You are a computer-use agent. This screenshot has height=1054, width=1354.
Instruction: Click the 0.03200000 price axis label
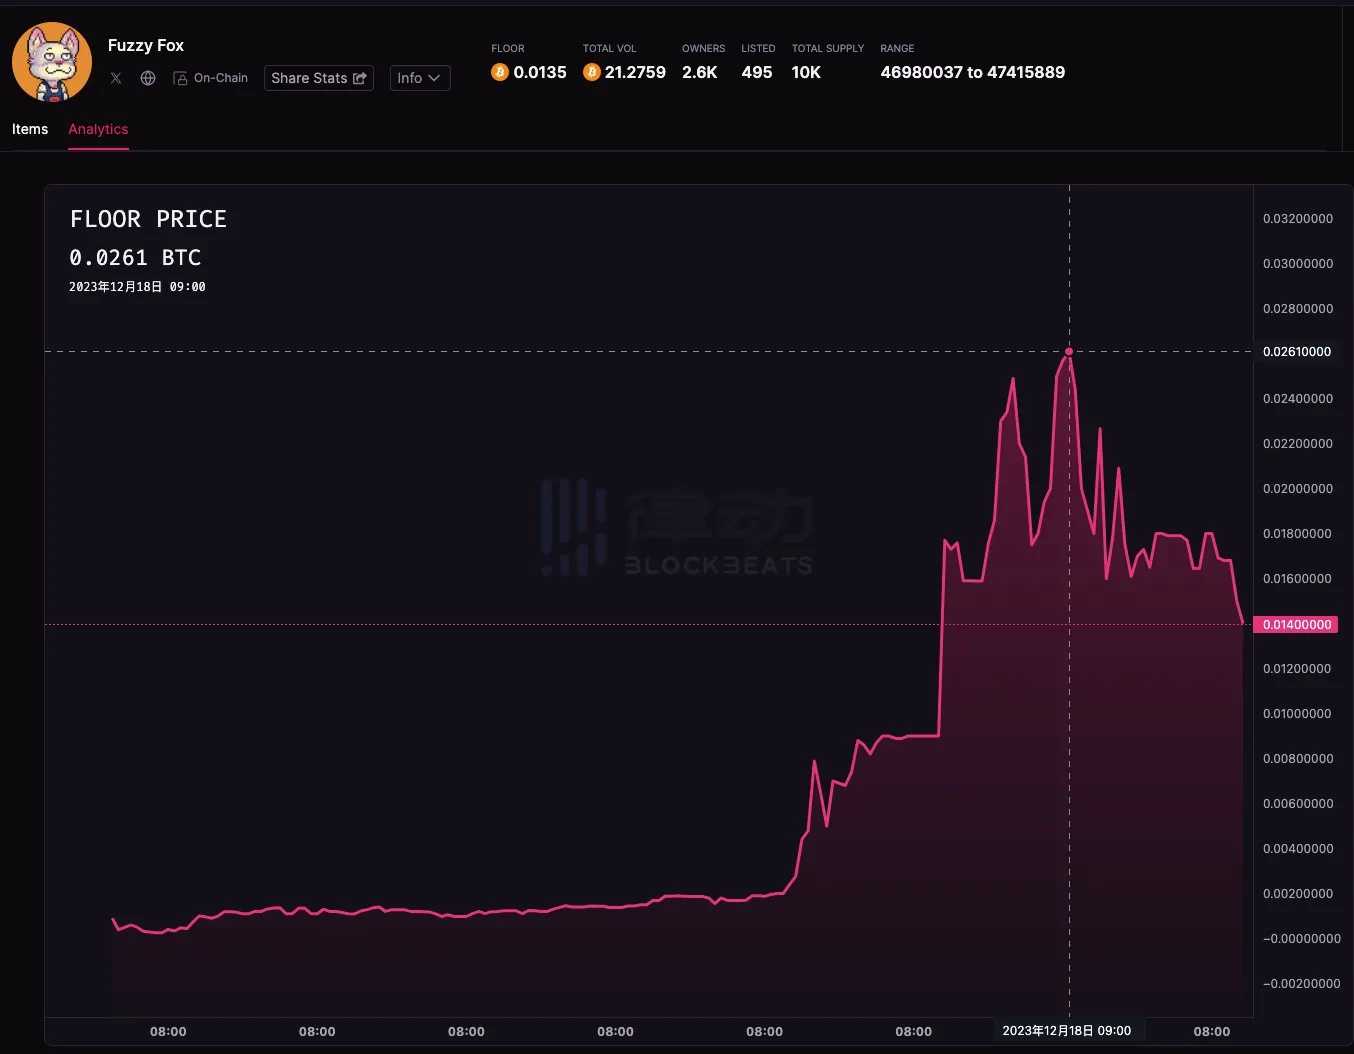[1298, 219]
